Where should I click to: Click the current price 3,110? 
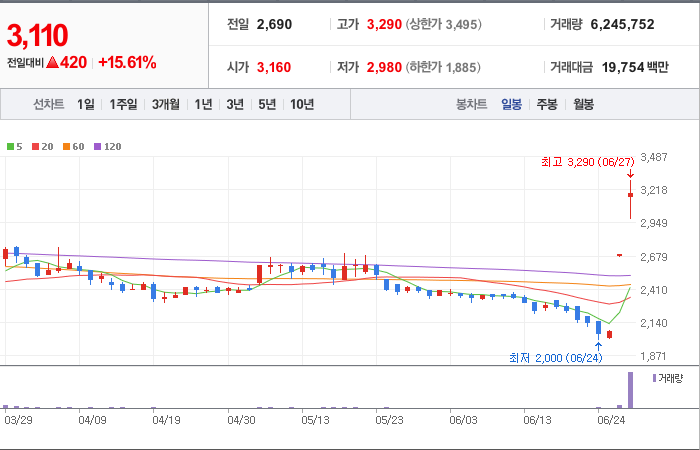38,35
